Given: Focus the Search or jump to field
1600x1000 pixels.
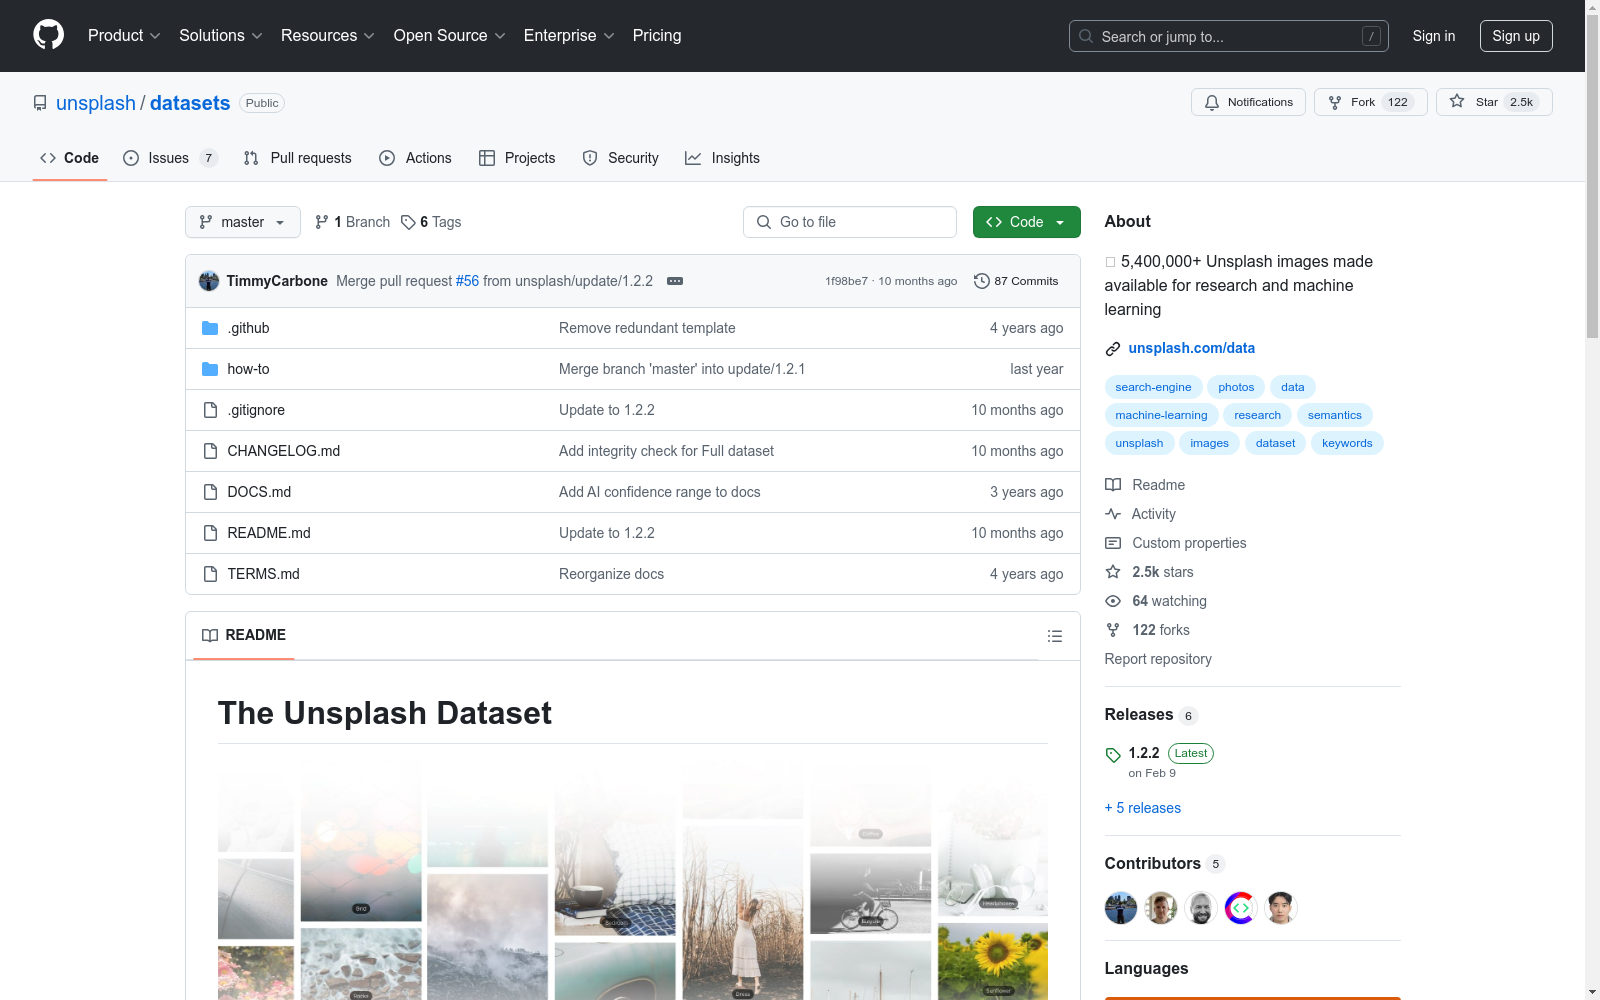Looking at the screenshot, I should (1229, 36).
